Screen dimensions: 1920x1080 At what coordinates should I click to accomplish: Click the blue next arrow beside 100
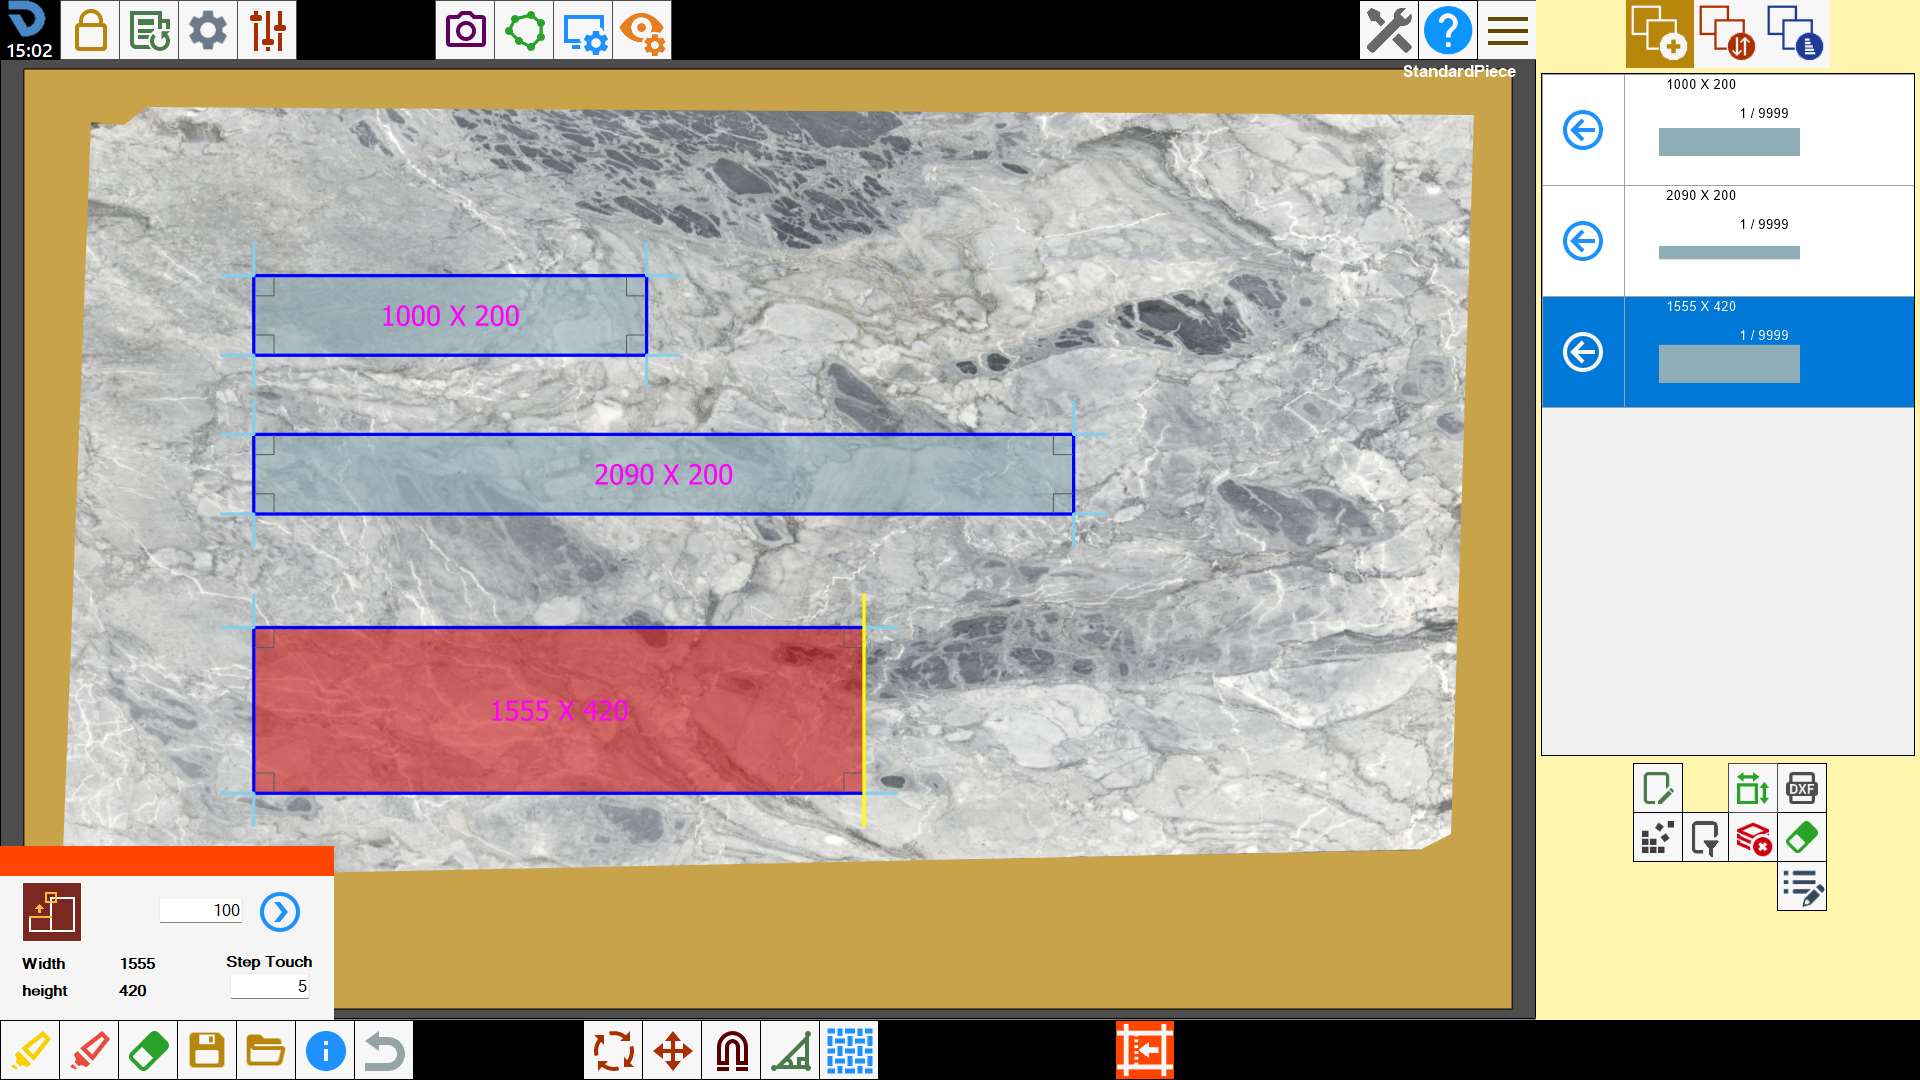(280, 912)
